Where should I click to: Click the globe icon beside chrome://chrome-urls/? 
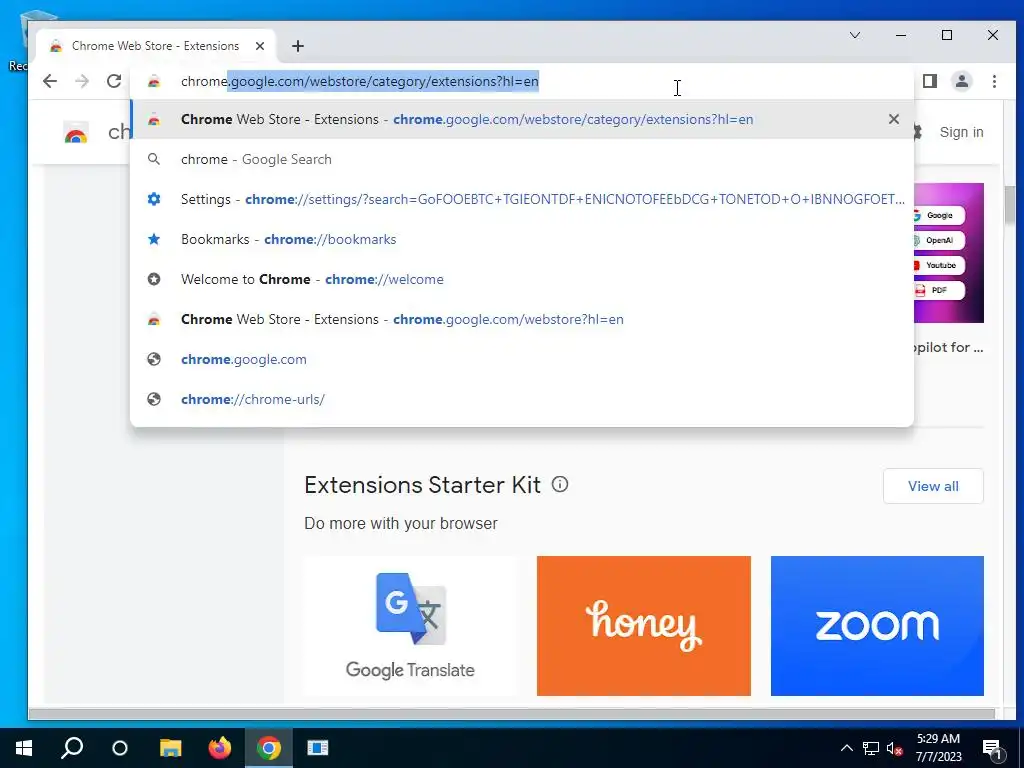[153, 399]
